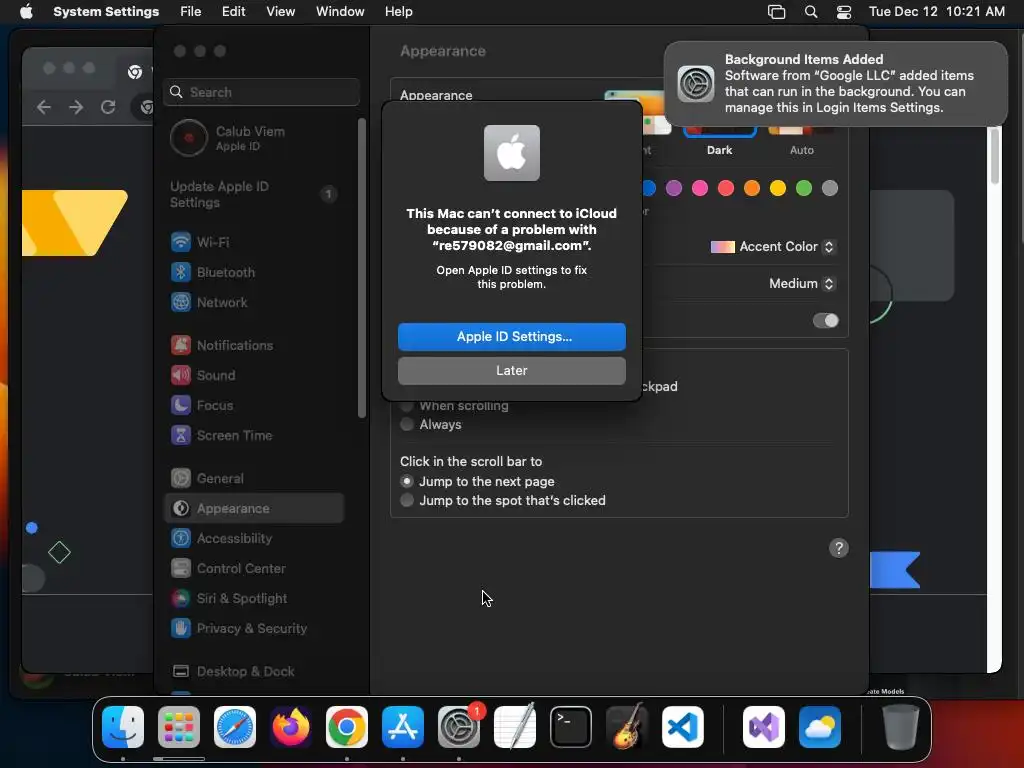
Task: Open GarageBand from the Dock
Action: (x=627, y=727)
